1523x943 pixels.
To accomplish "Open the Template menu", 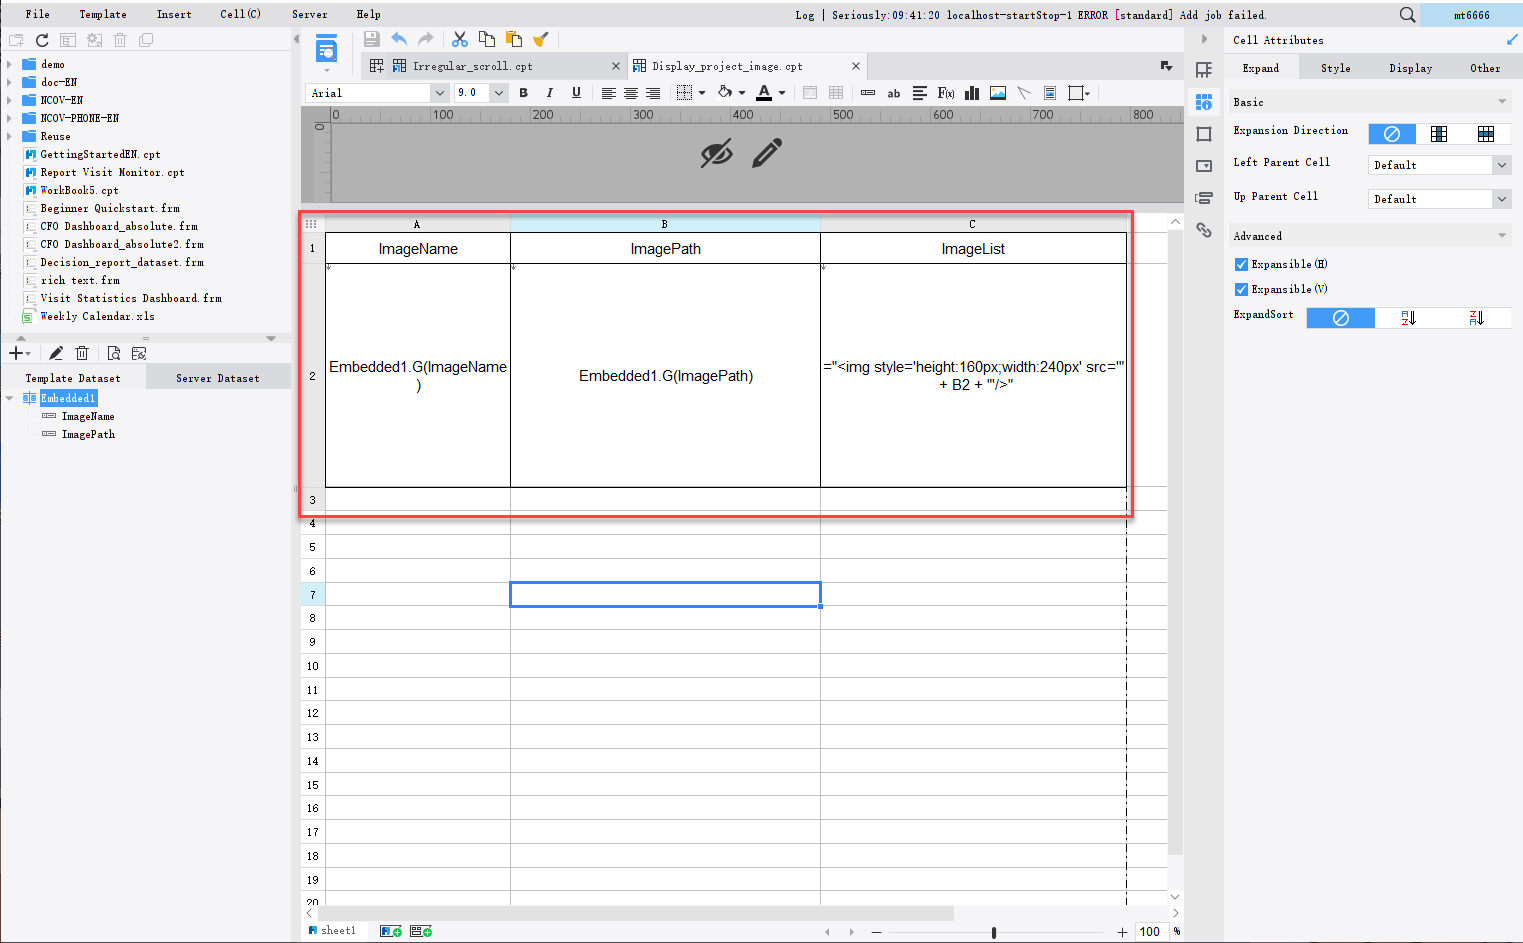I will point(103,14).
